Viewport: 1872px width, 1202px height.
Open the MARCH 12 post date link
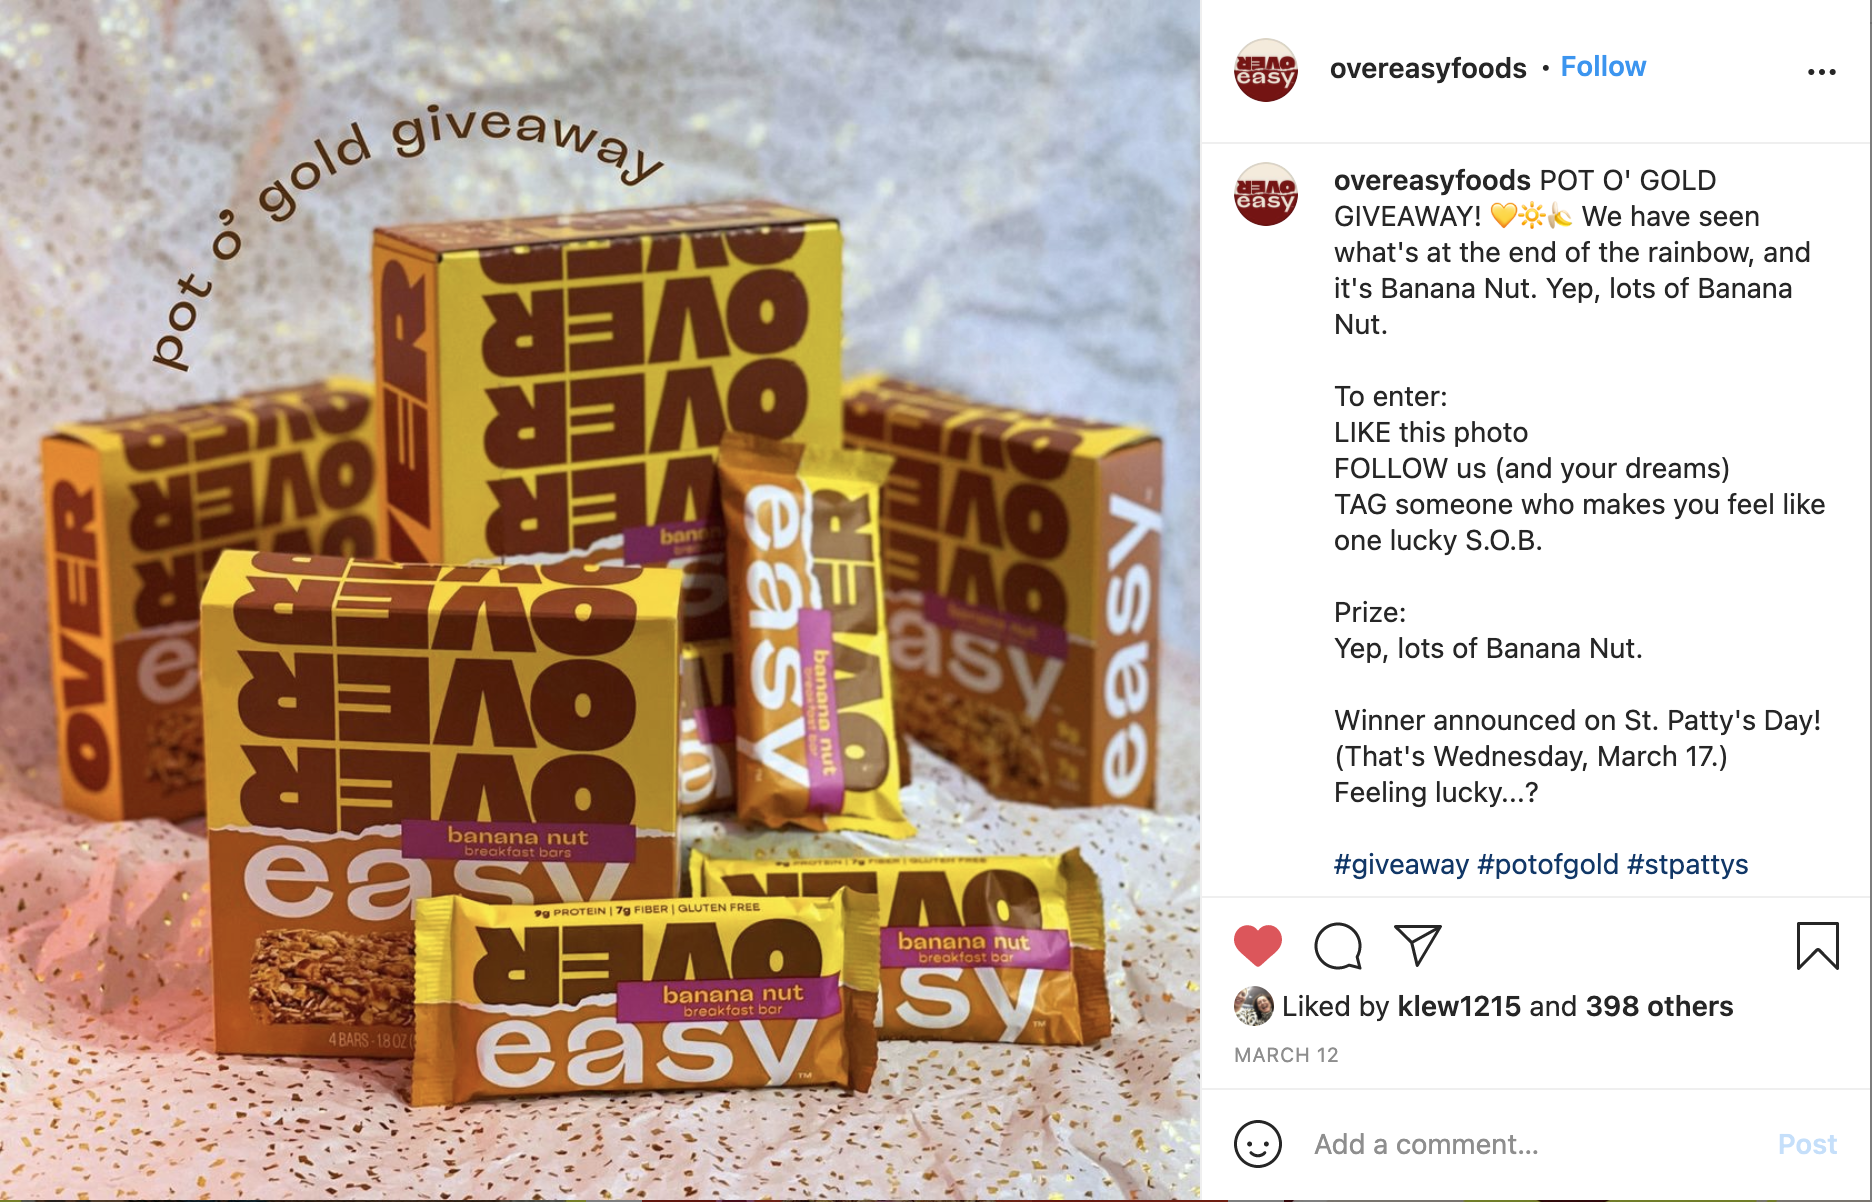click(1286, 1055)
